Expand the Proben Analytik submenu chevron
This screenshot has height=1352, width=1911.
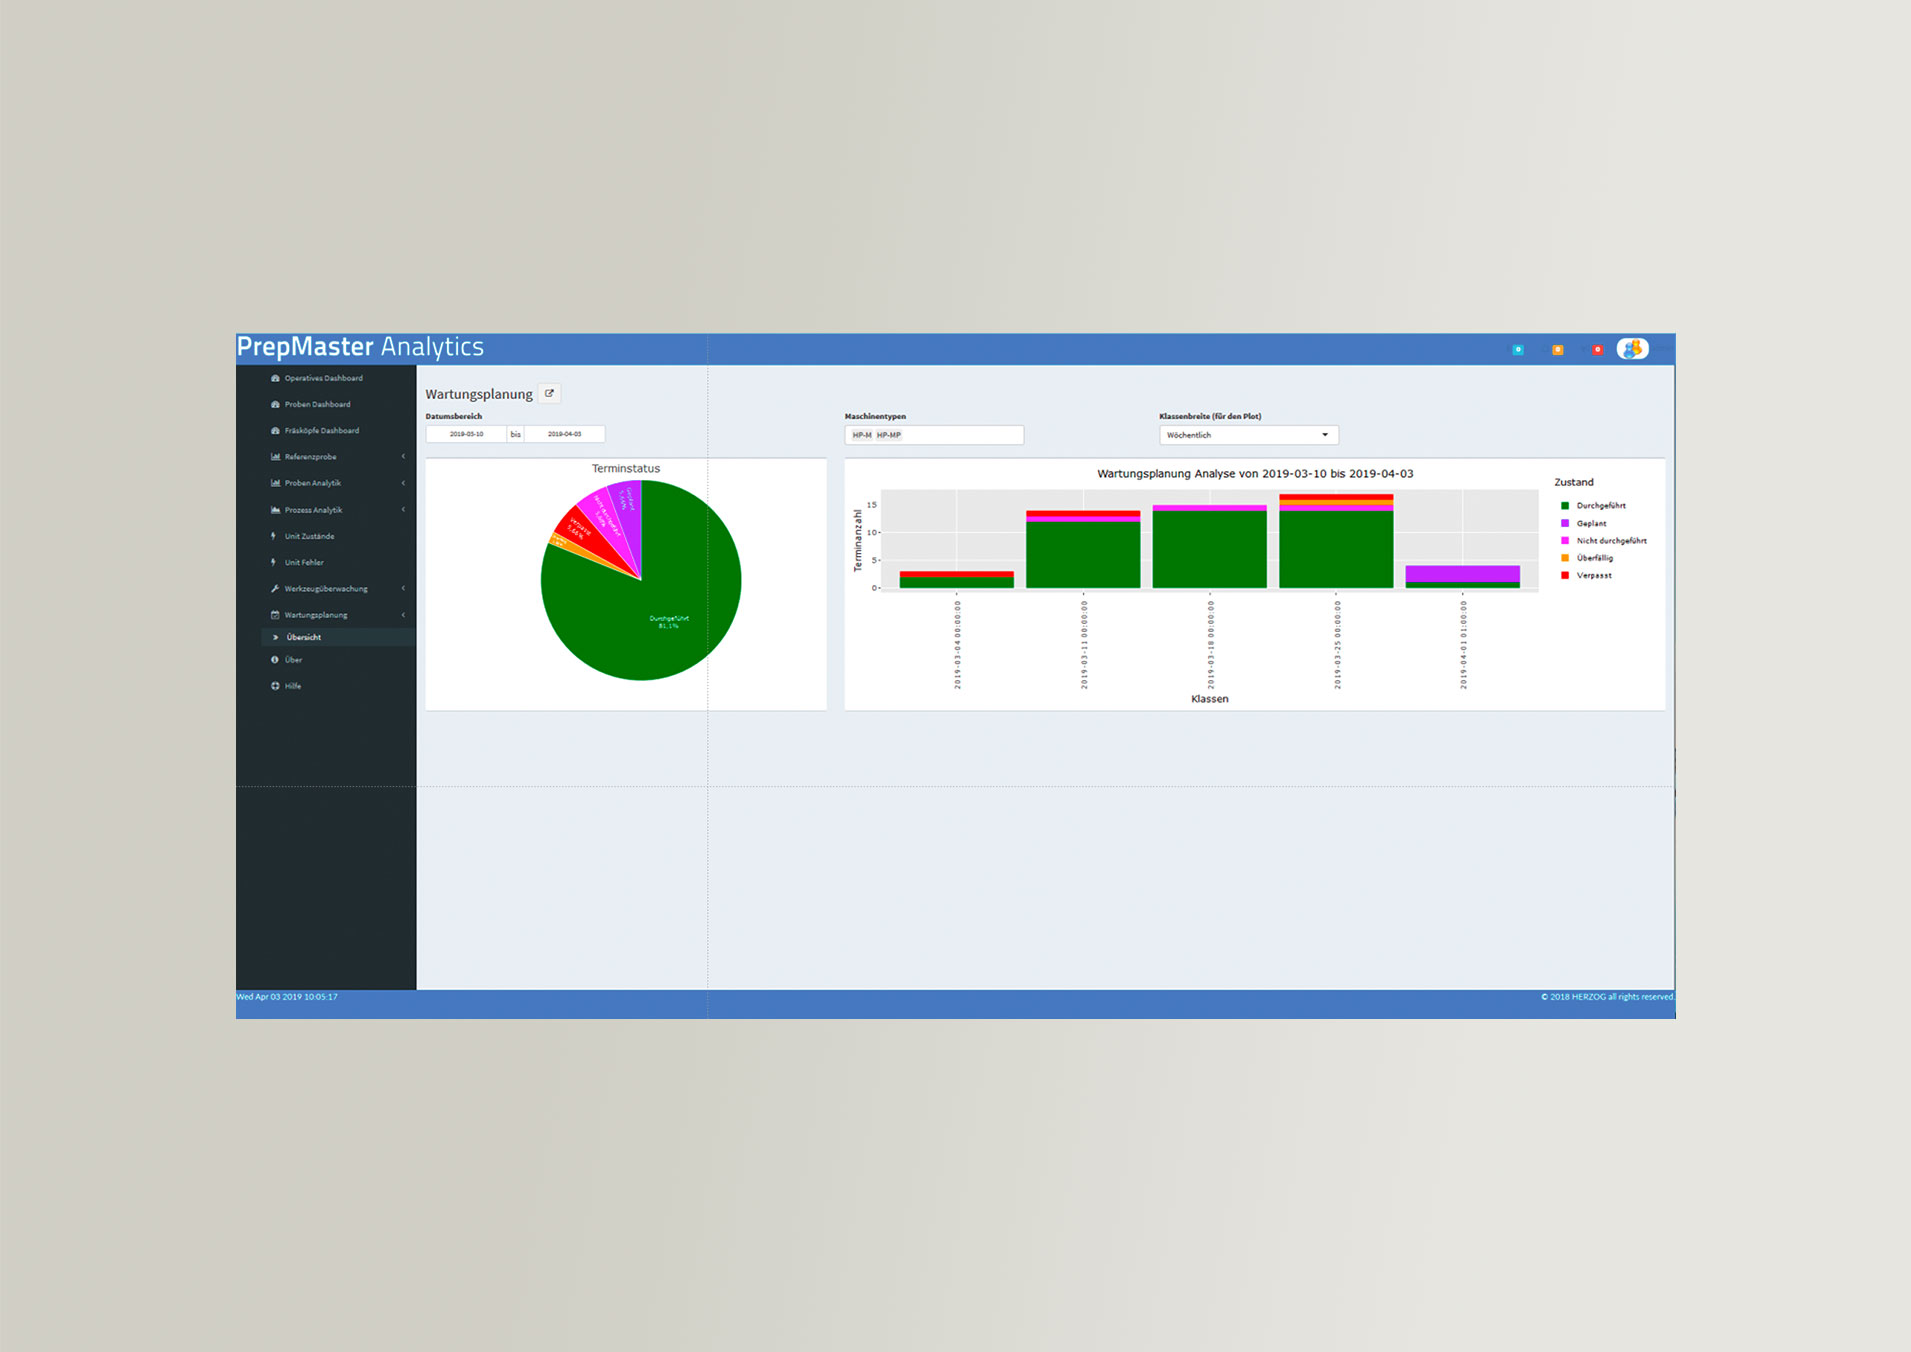click(403, 483)
